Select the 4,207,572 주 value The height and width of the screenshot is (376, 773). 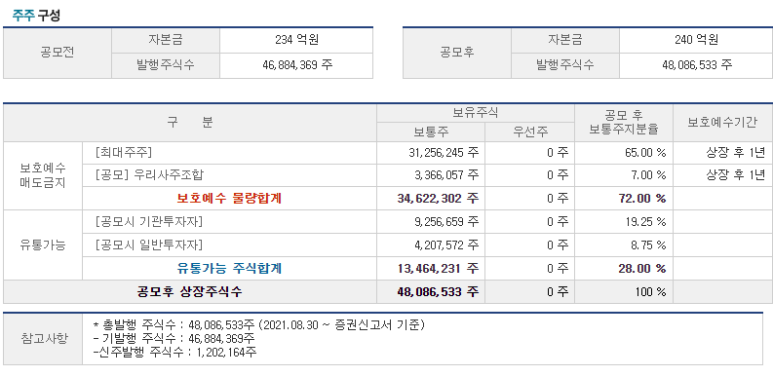pos(447,244)
